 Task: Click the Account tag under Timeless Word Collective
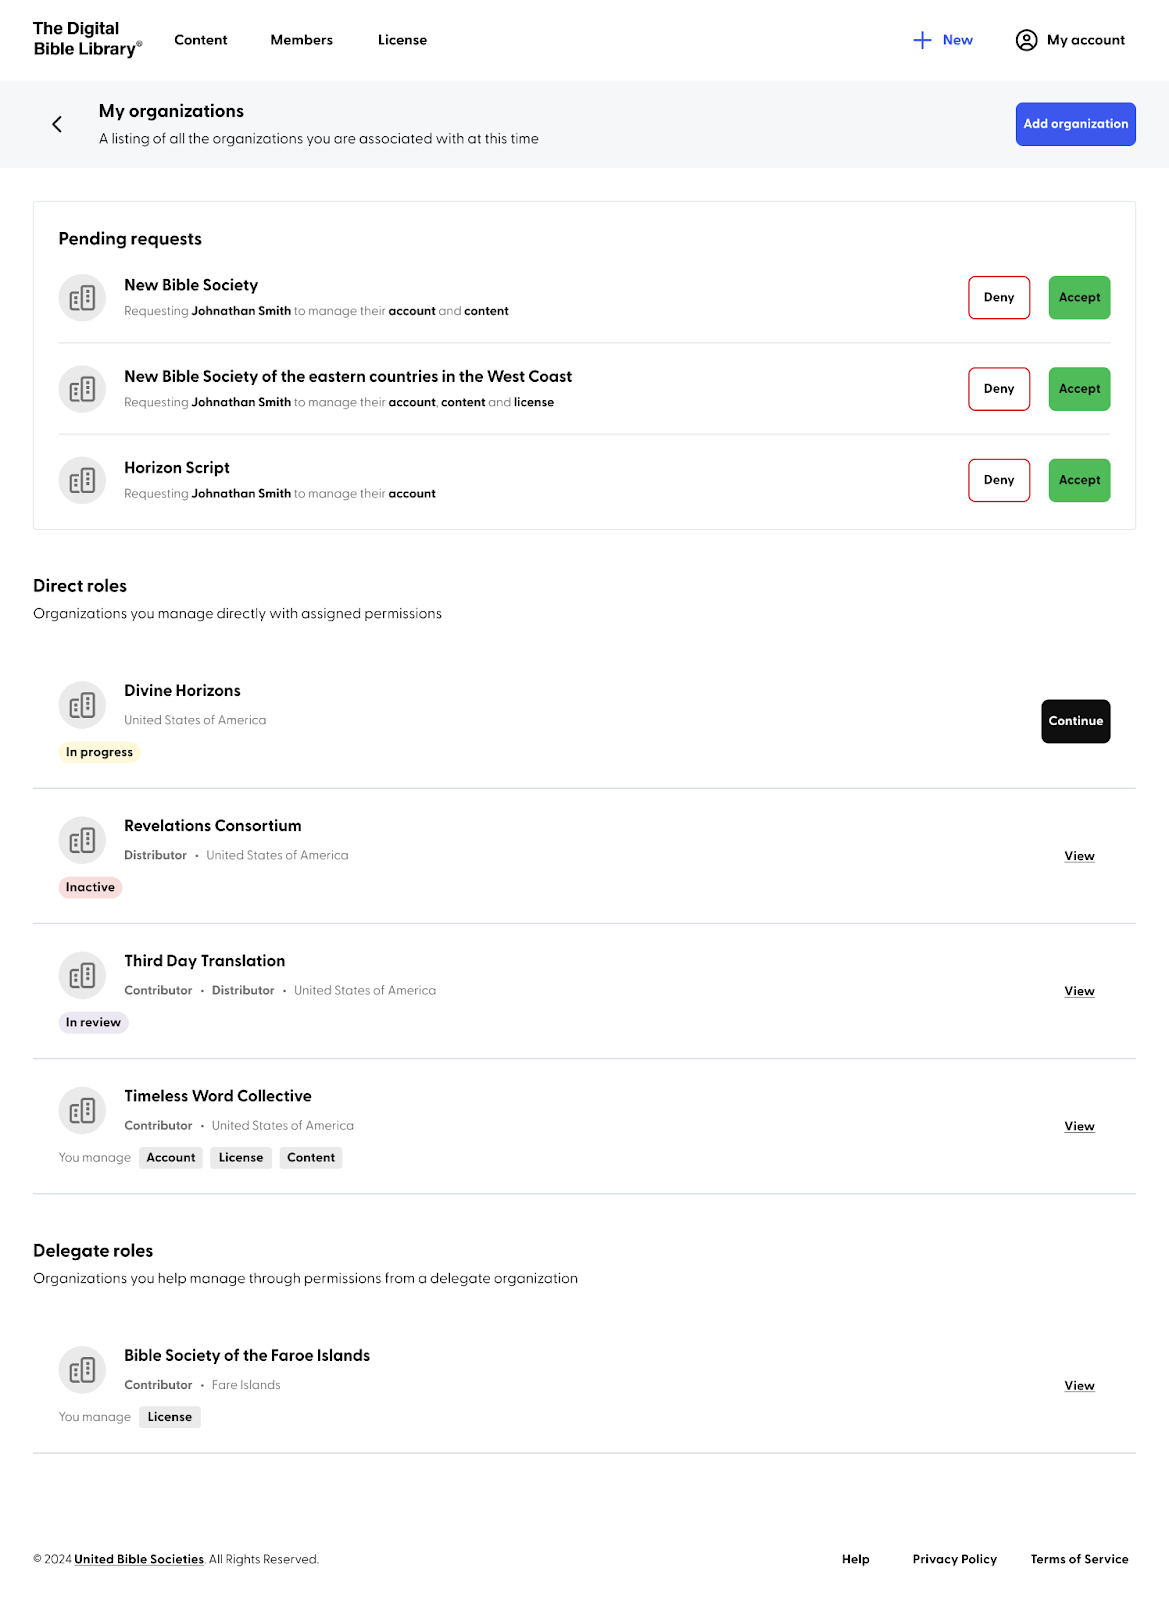pos(171,1158)
